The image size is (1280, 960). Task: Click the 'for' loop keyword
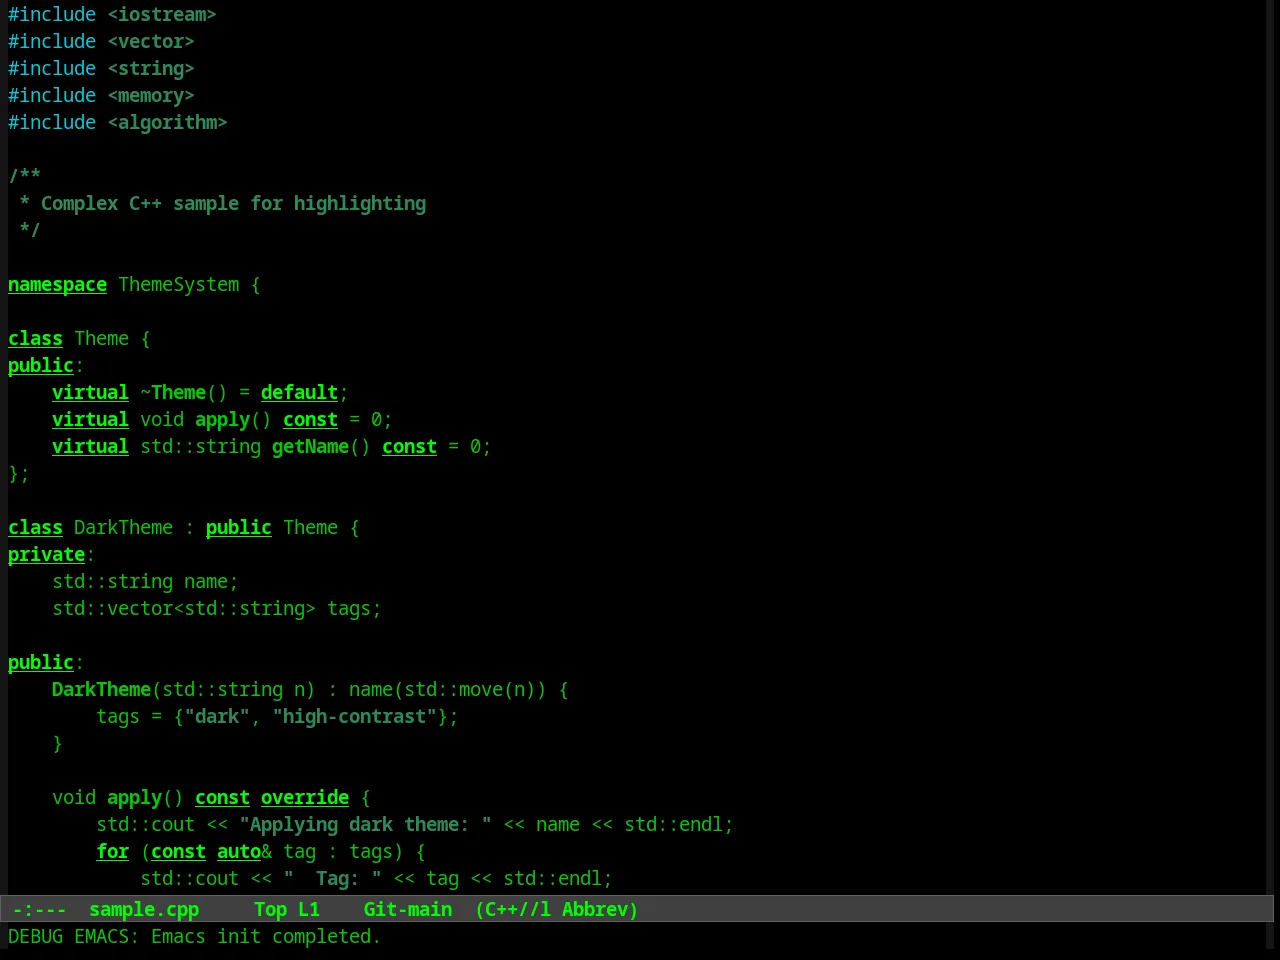(112, 851)
